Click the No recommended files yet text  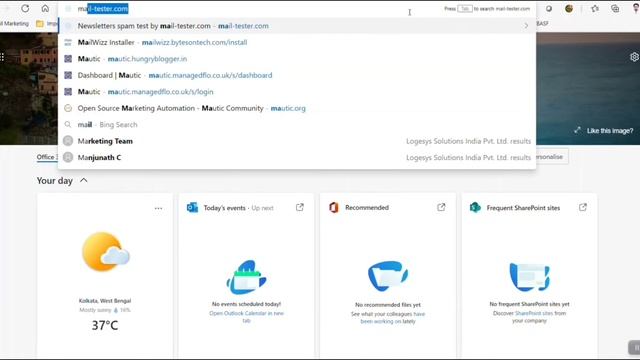coord(388,305)
